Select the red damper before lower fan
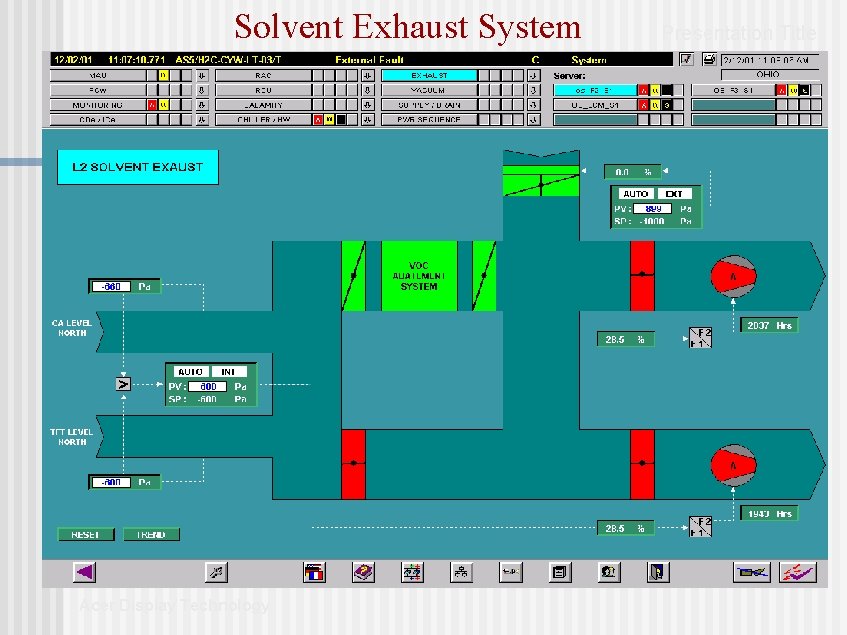The height and width of the screenshot is (635, 847). point(642,464)
